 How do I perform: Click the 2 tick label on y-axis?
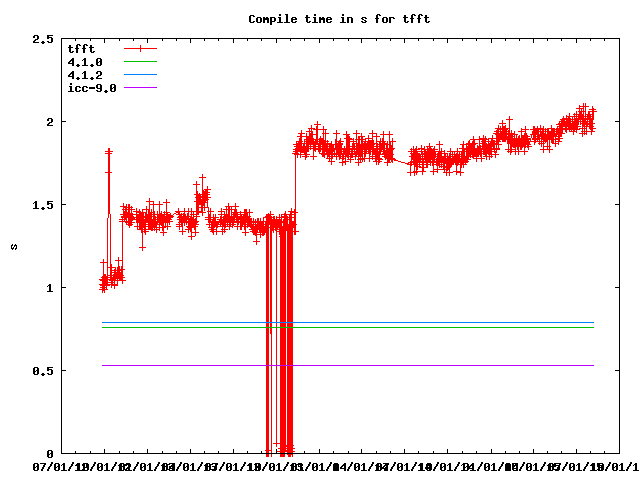coord(50,122)
